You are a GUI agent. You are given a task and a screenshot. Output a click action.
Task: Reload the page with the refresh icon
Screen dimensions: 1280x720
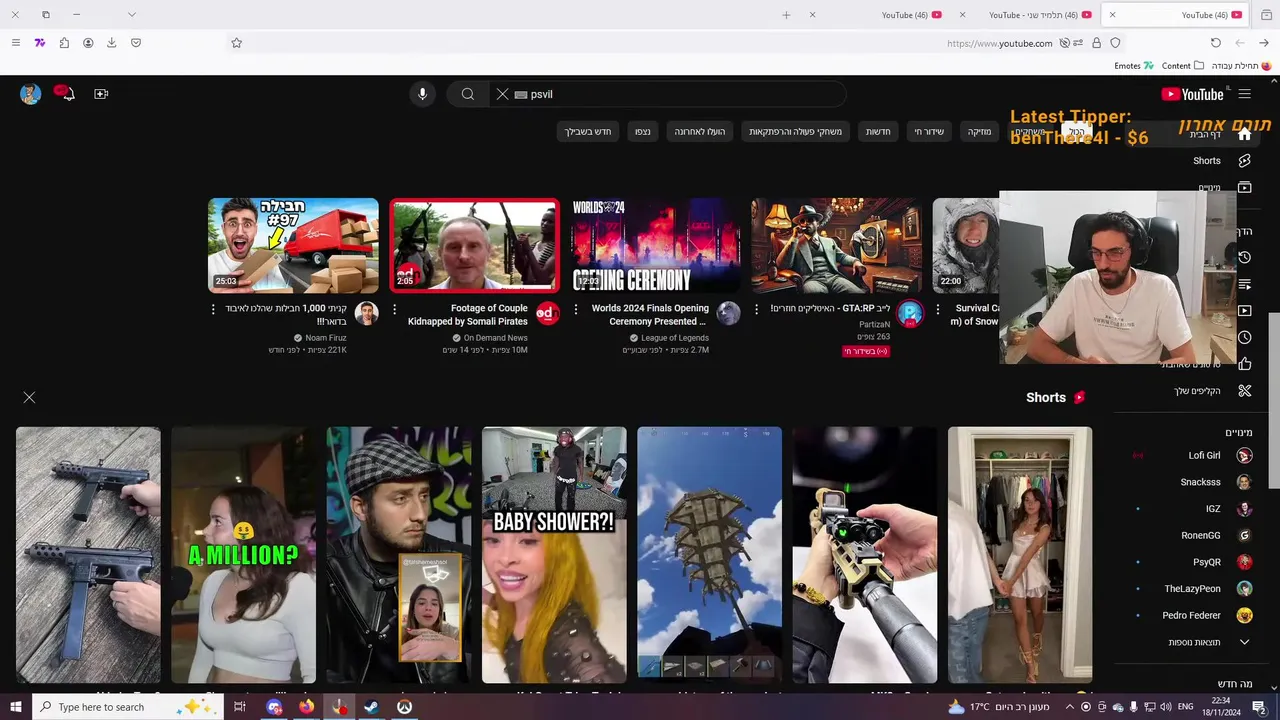[1216, 43]
